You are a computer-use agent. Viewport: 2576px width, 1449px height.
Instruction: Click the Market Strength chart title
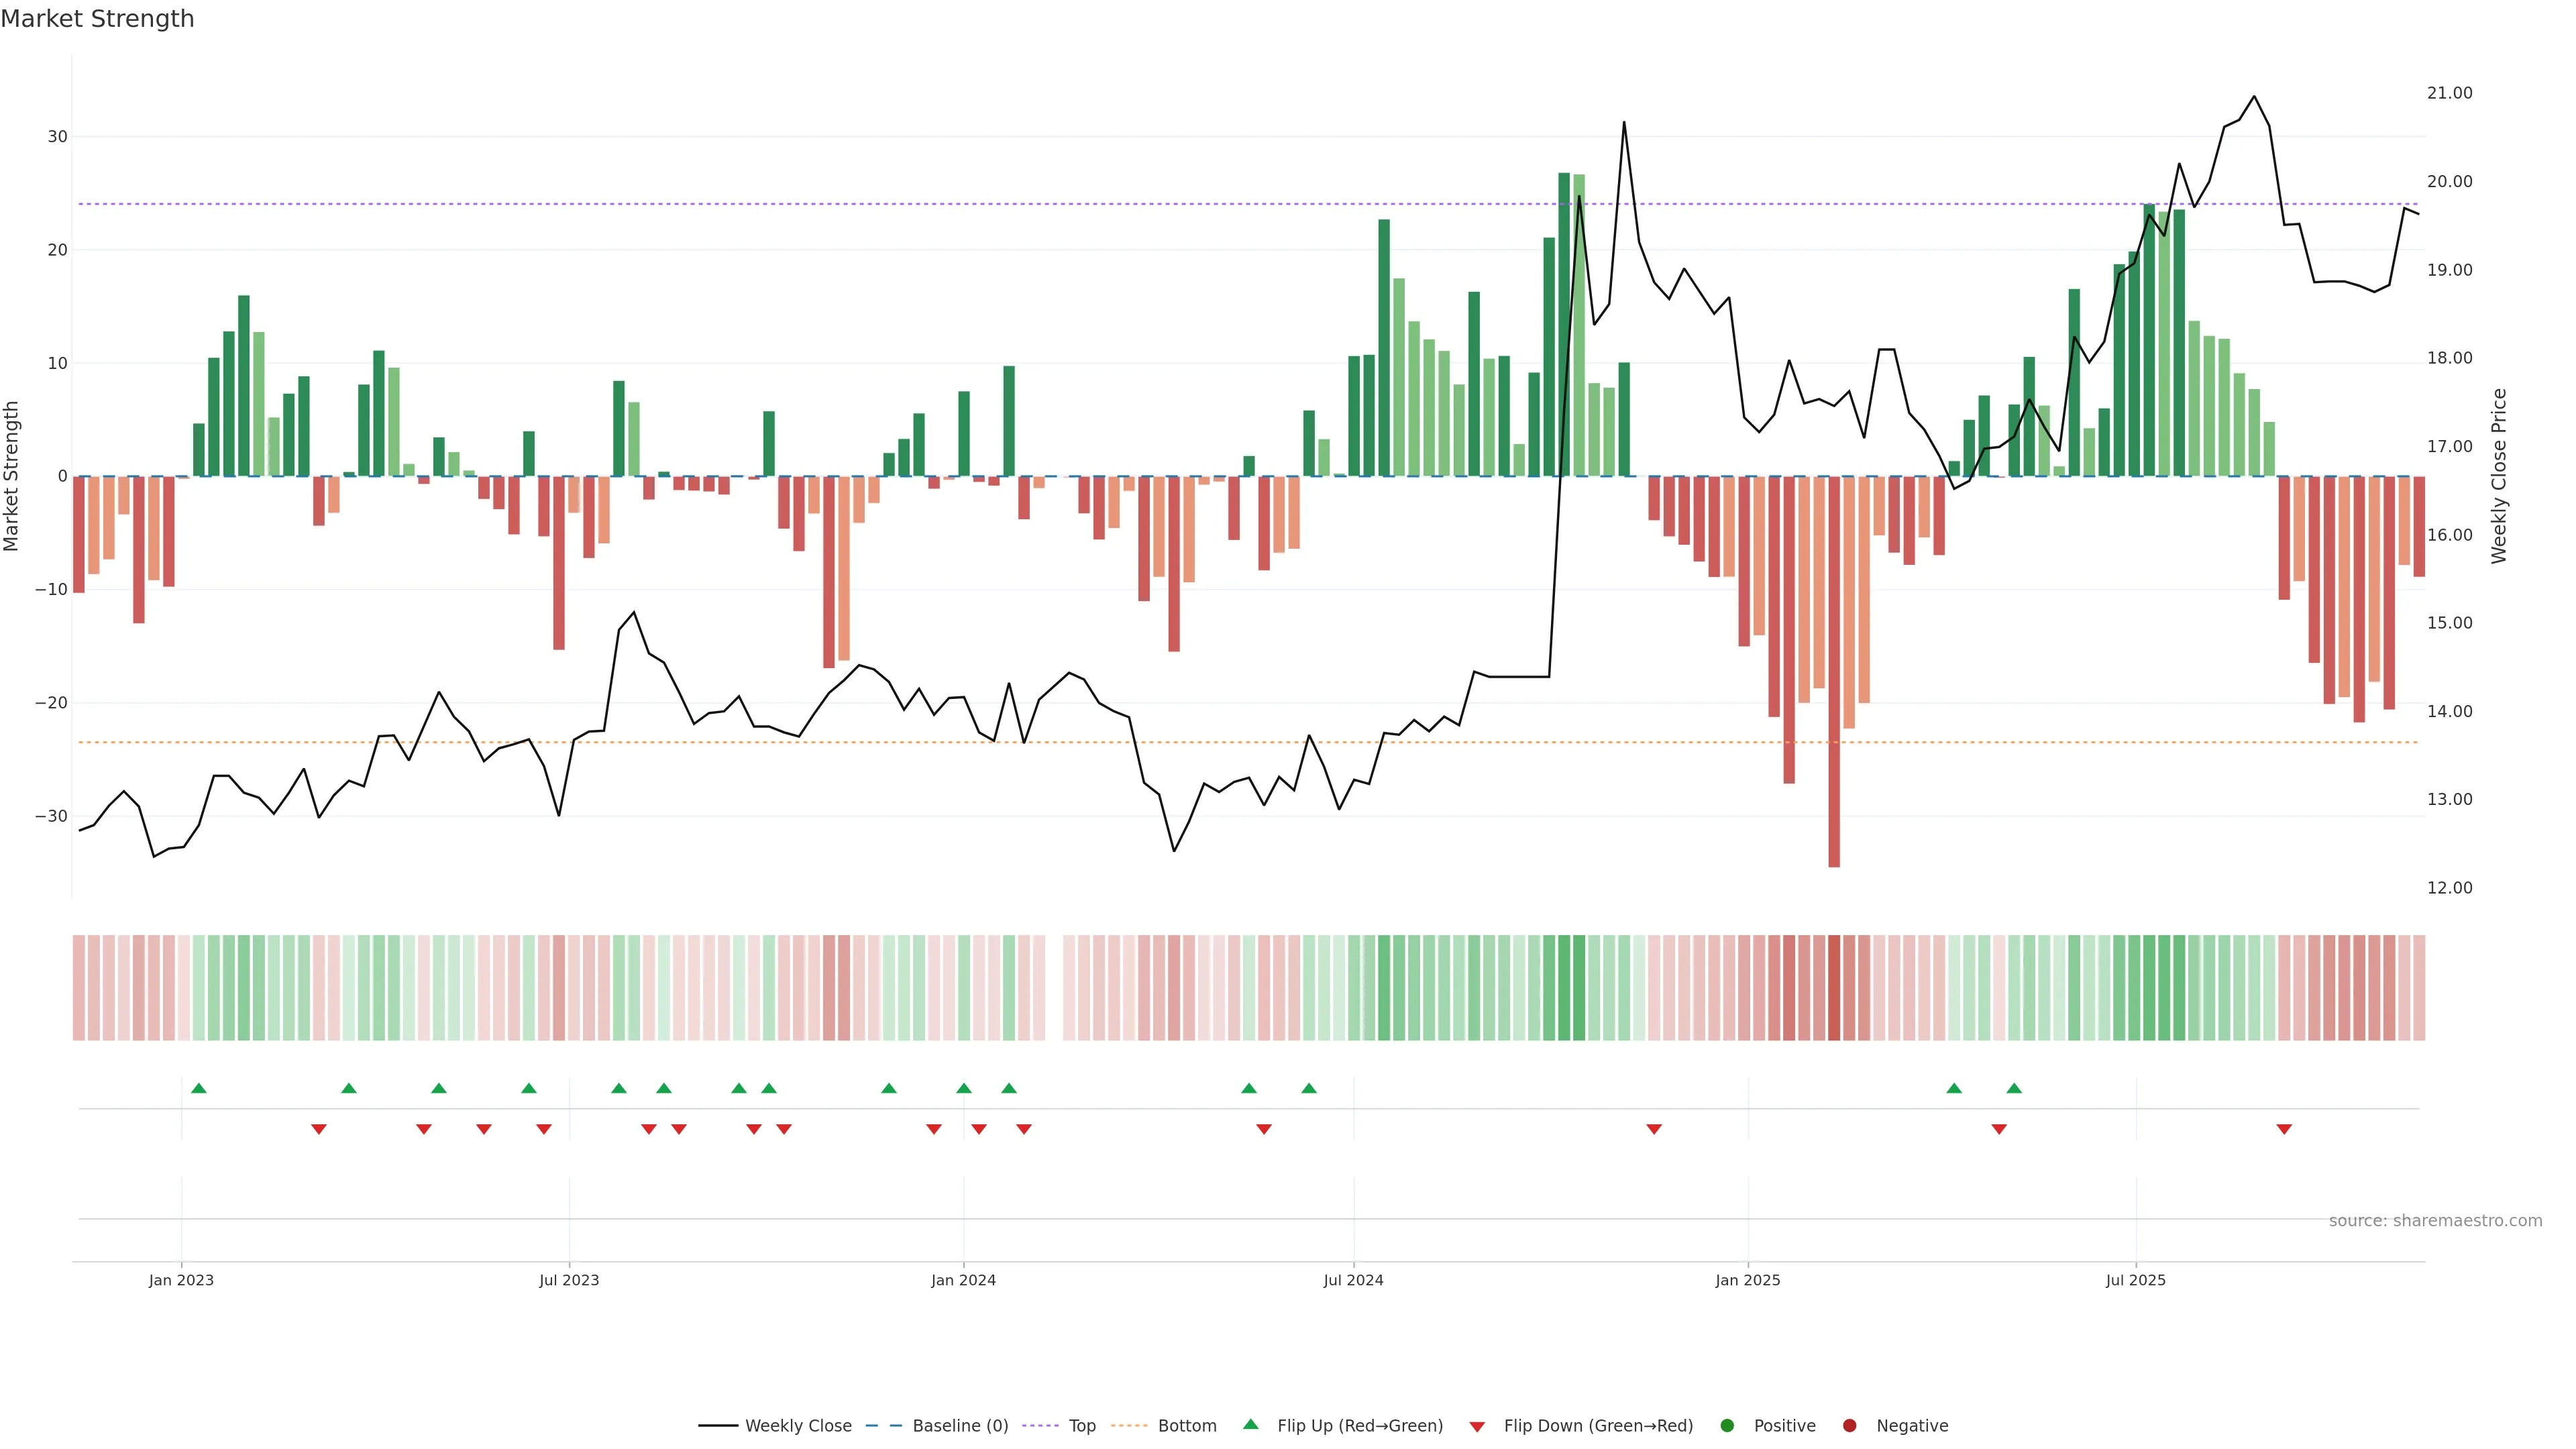pyautogui.click(x=97, y=19)
